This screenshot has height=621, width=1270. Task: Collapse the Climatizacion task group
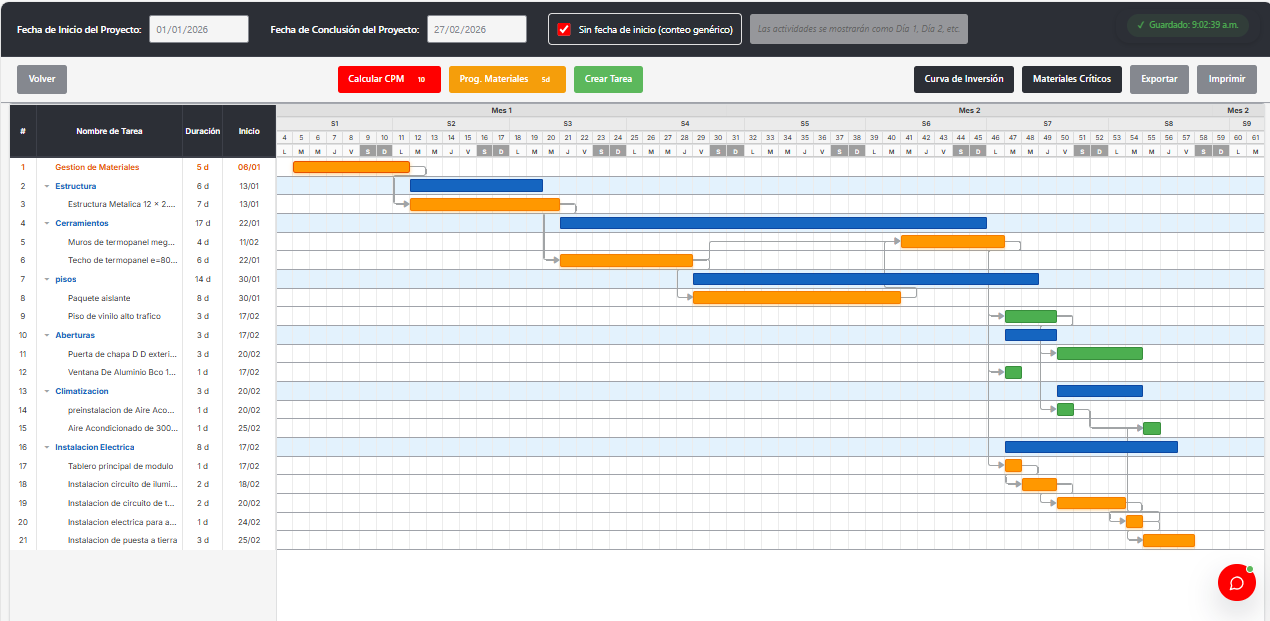47,391
